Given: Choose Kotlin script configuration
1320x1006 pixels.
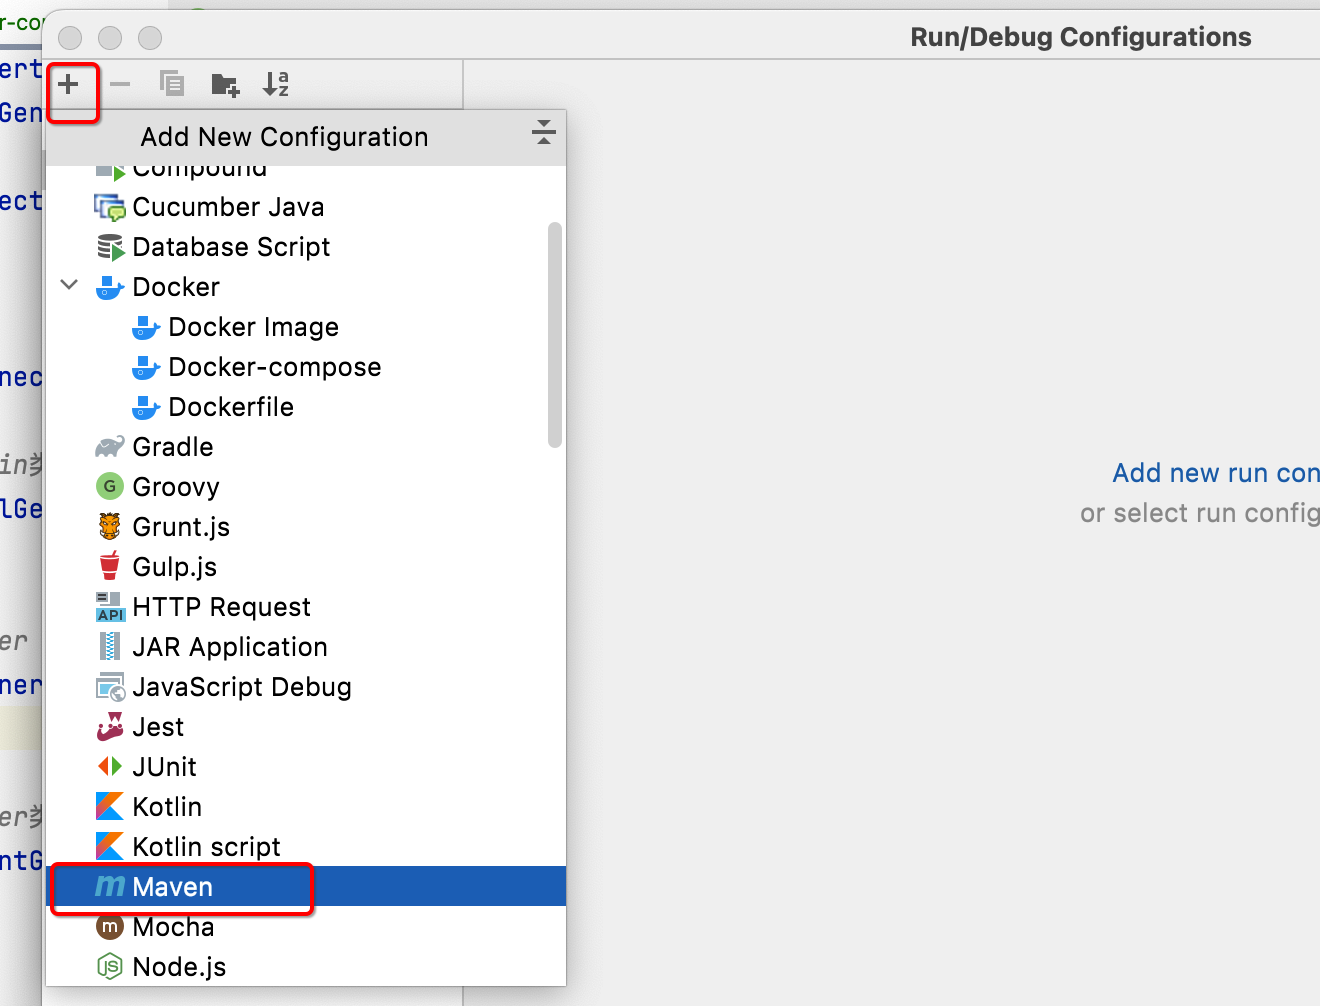Looking at the screenshot, I should pos(306,847).
